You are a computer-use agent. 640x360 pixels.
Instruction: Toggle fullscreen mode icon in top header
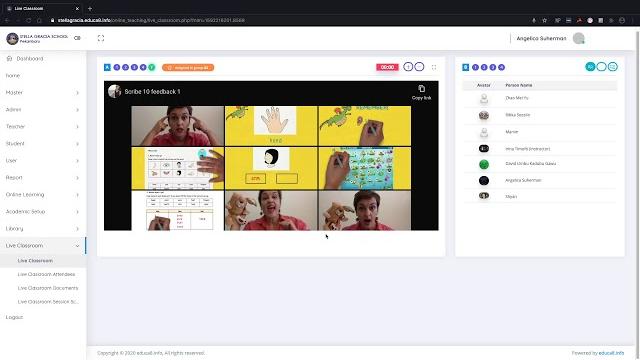(101, 38)
